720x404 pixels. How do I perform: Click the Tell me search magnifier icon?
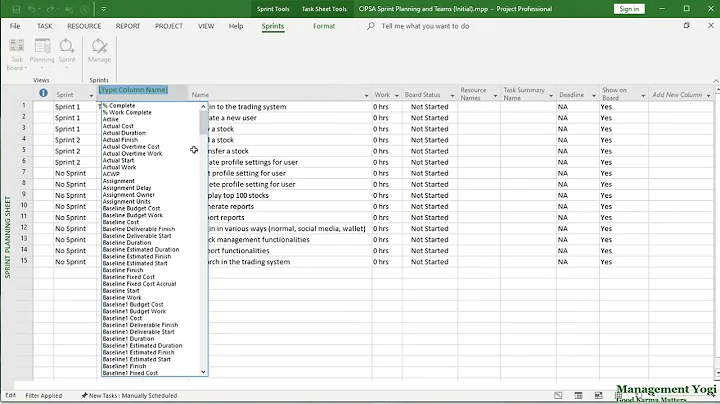pos(371,26)
